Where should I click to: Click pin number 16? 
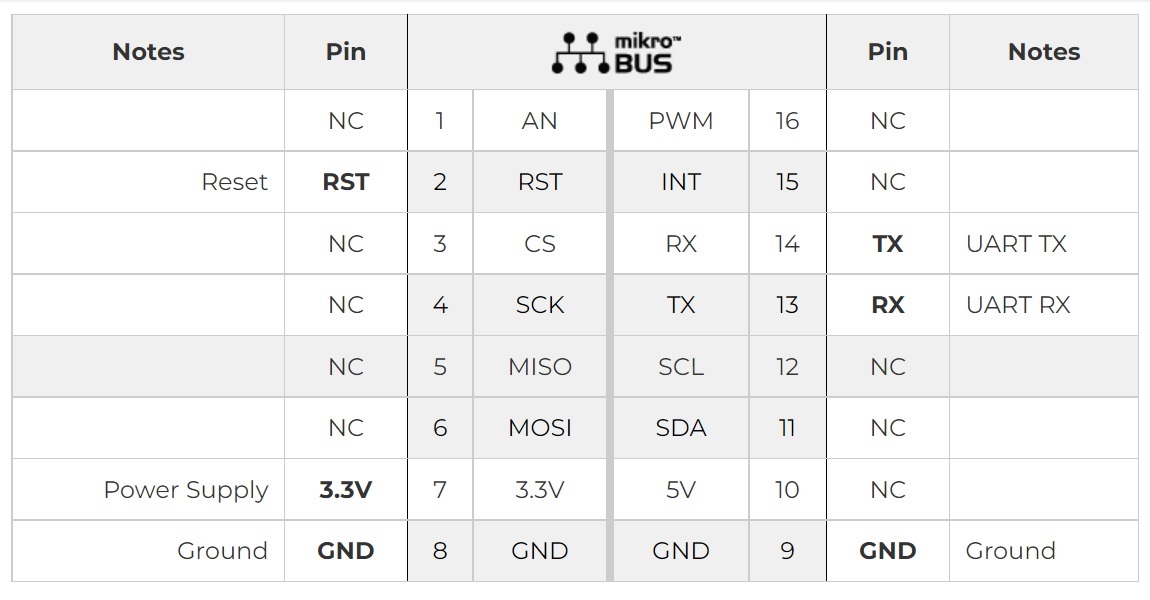pos(787,121)
